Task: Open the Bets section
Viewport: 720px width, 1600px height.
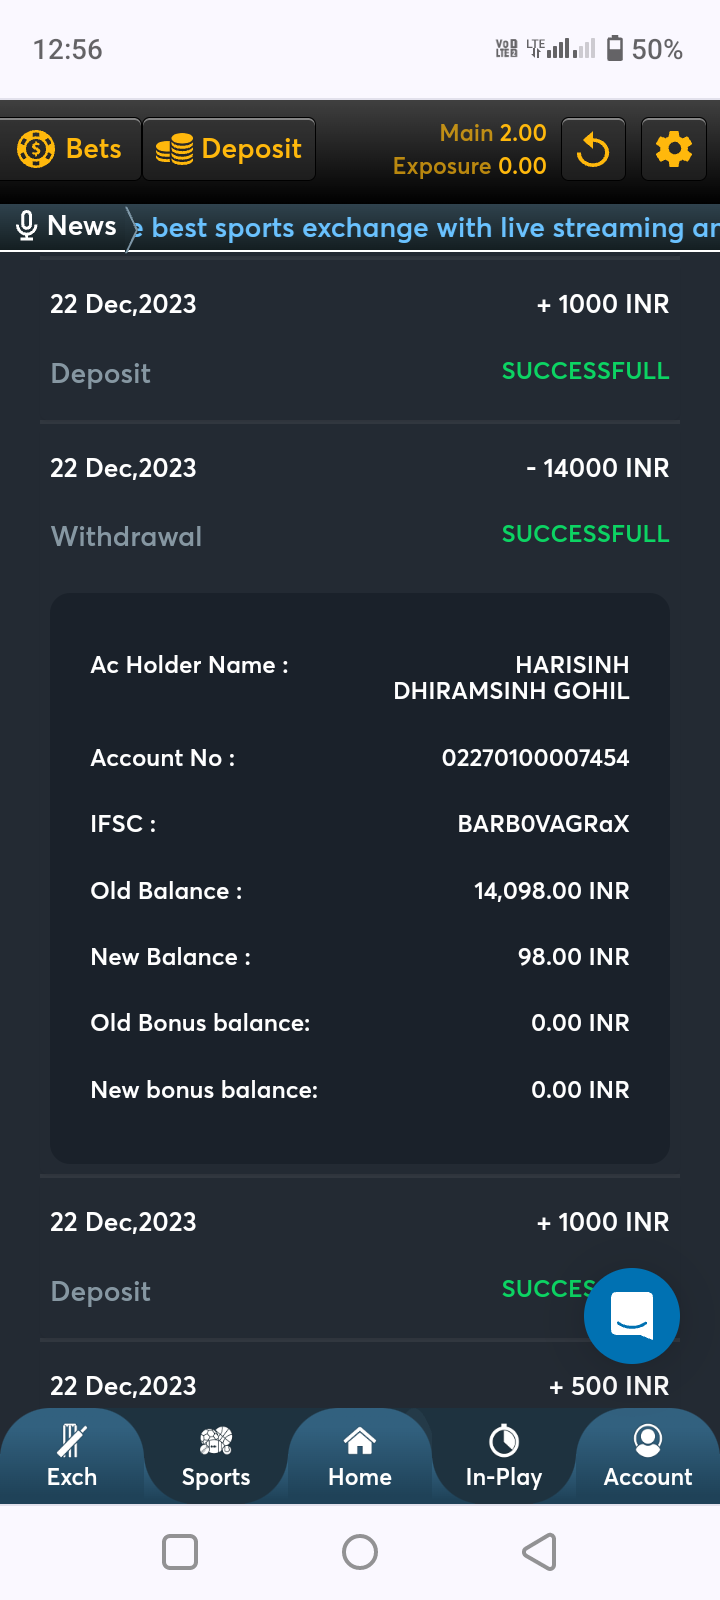Action: [x=70, y=150]
